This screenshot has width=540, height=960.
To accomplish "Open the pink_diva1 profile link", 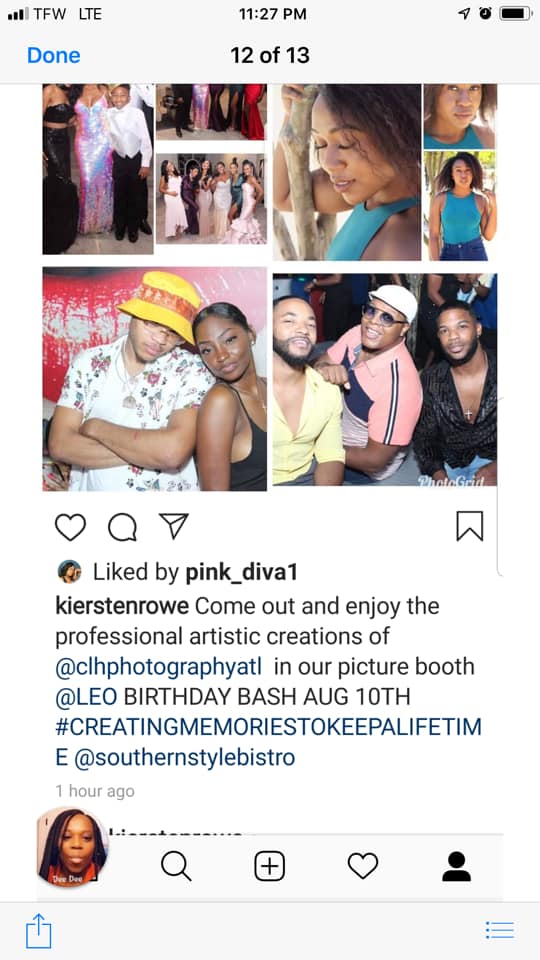I will pyautogui.click(x=241, y=572).
